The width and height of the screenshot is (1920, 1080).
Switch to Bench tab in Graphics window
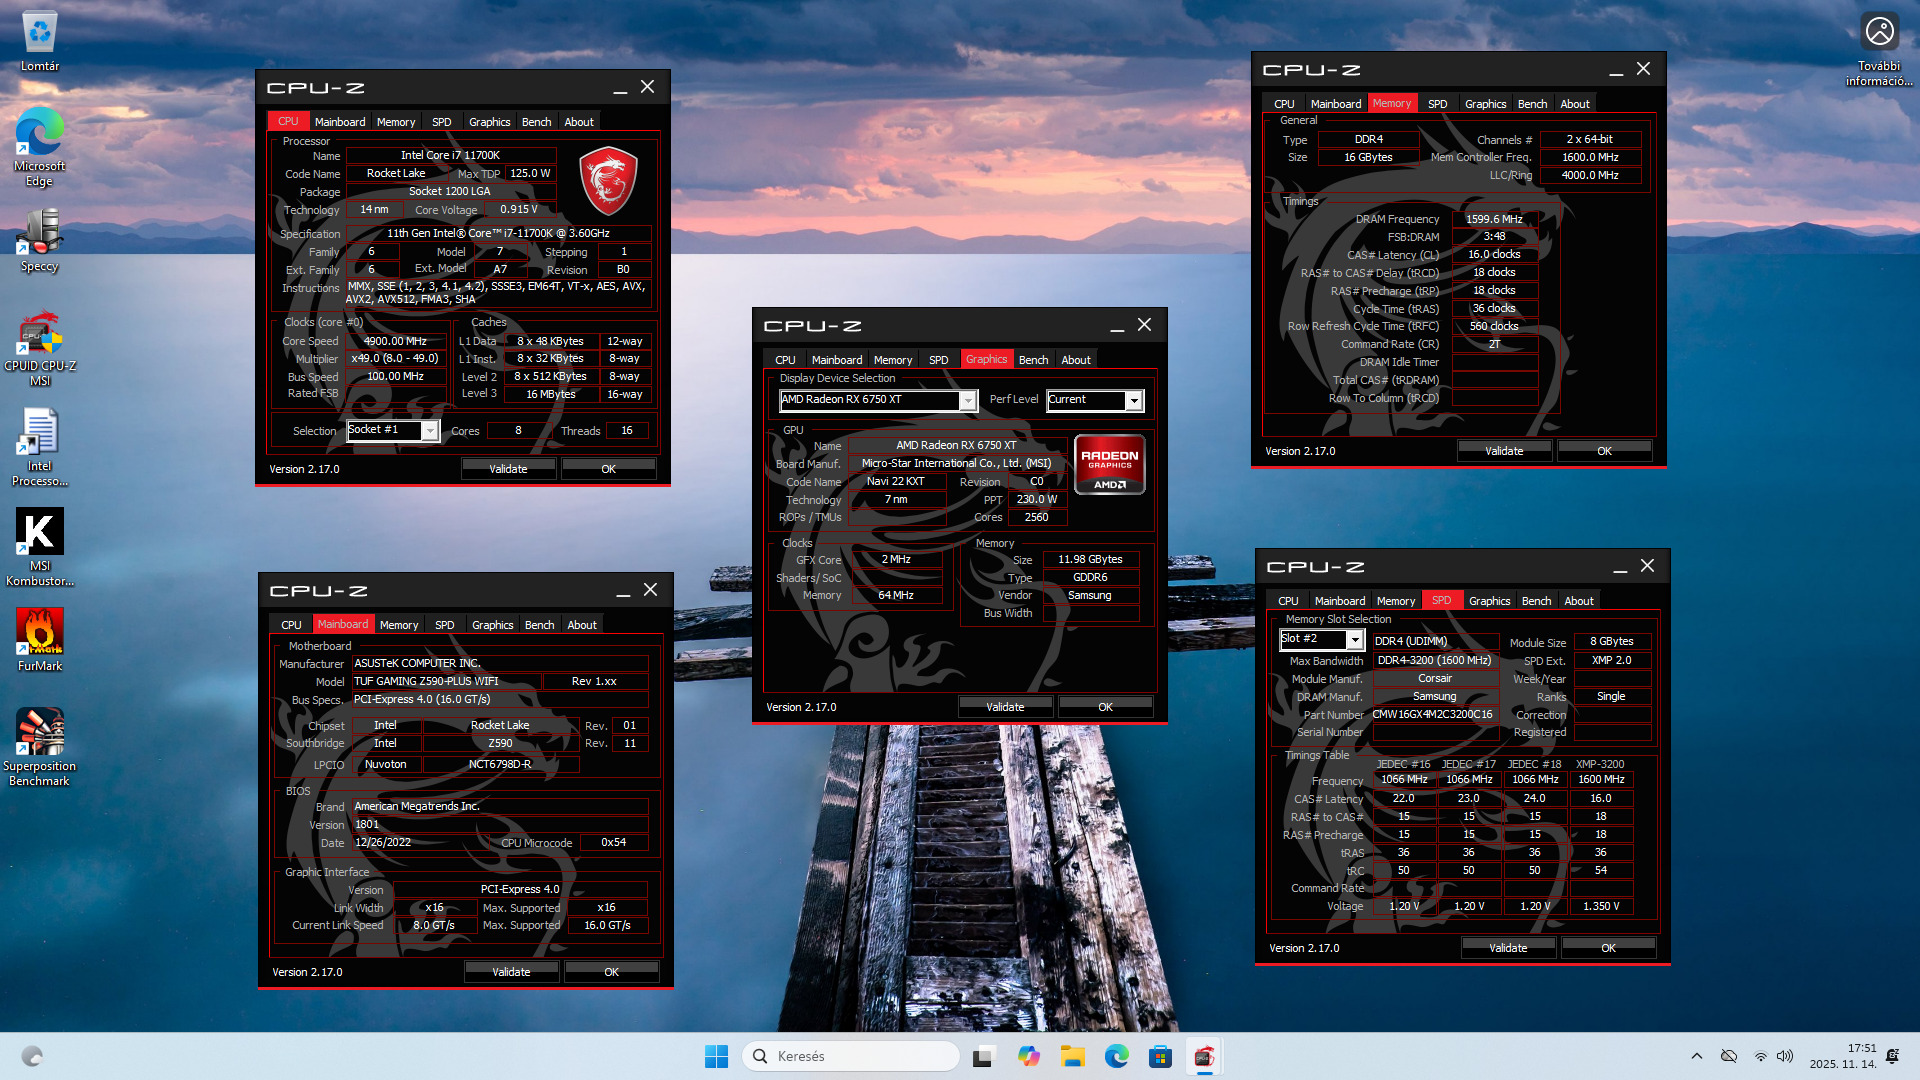coord(1033,360)
